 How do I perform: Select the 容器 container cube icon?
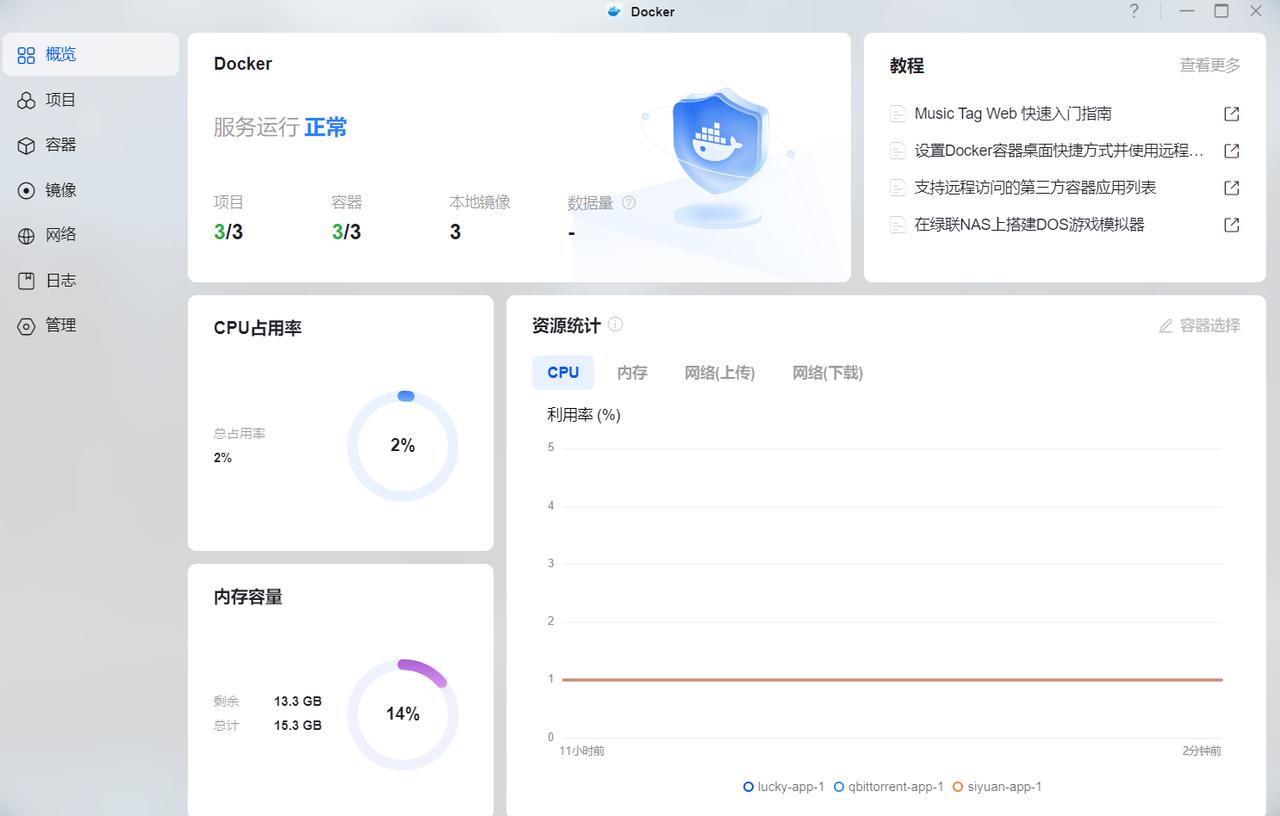(x=26, y=145)
